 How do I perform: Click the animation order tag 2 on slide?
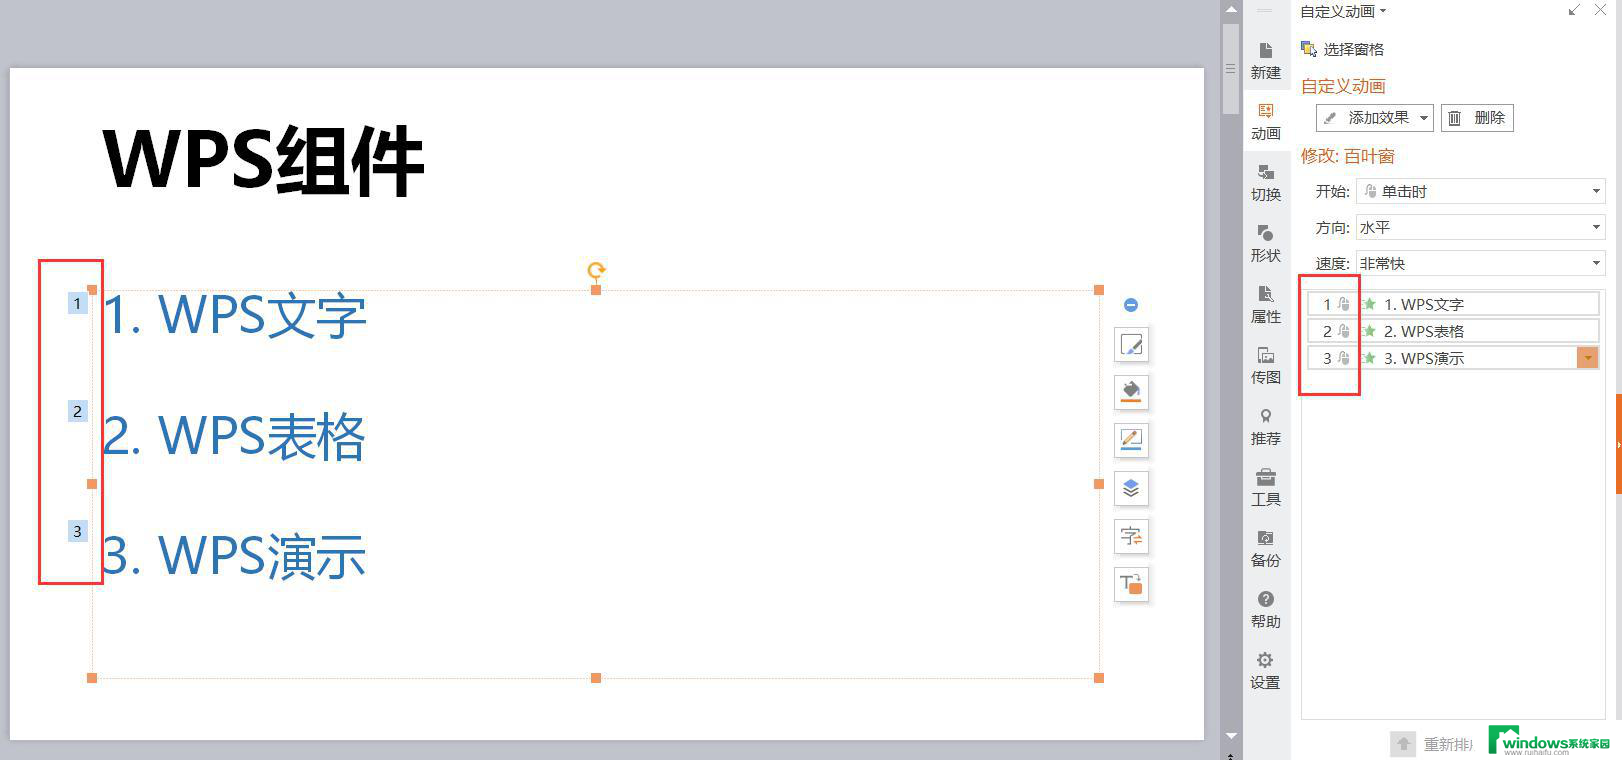[x=77, y=411]
